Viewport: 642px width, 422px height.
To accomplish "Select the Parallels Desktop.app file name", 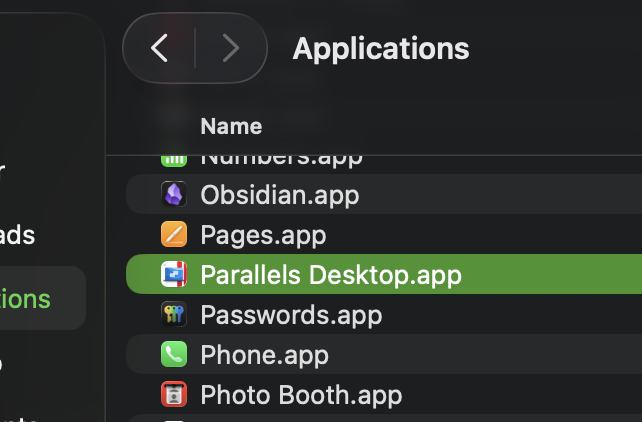I will (331, 274).
